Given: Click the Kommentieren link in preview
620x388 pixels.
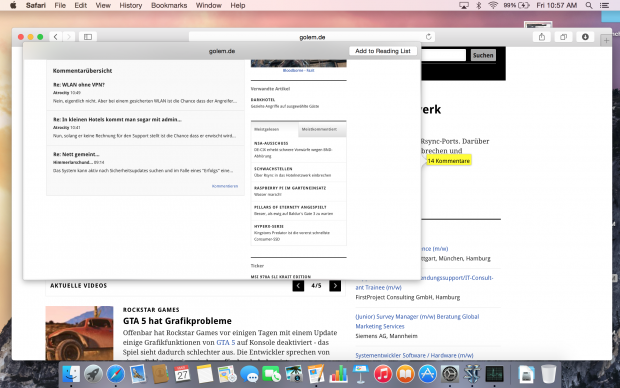Looking at the screenshot, I should pos(225,186).
